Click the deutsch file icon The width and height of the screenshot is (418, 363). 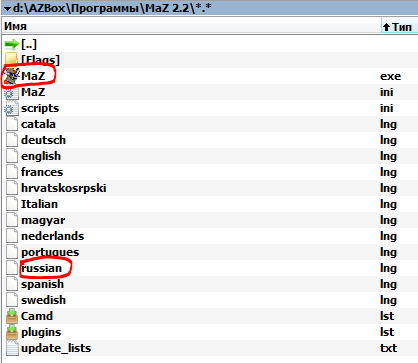[12, 140]
